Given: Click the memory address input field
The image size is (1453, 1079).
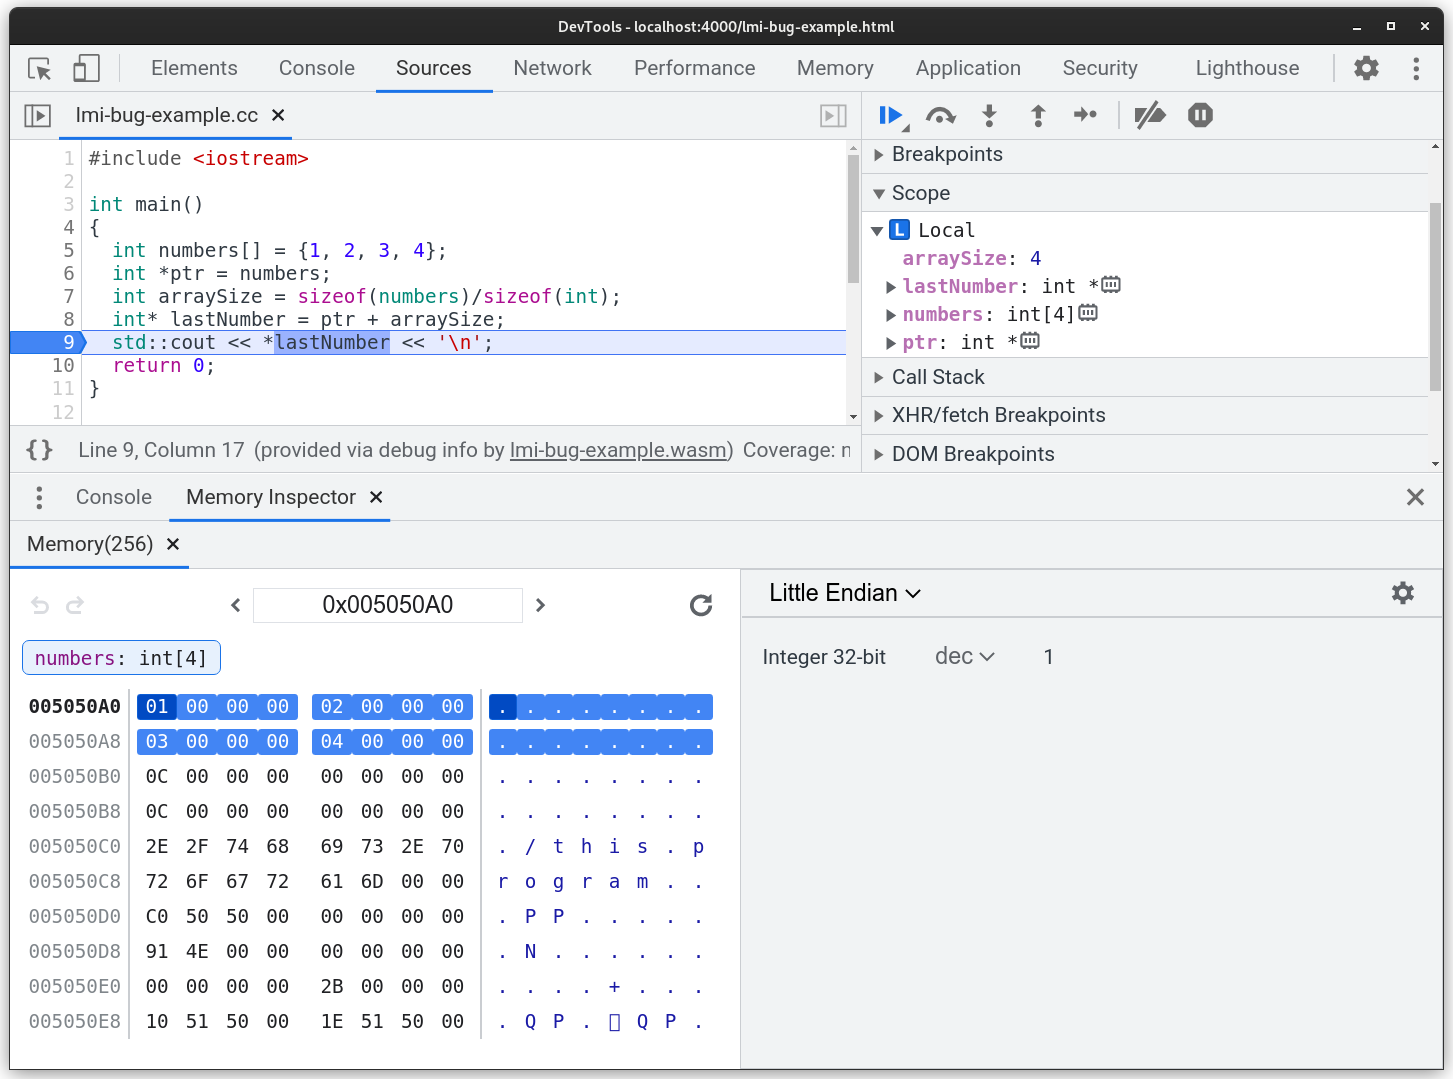Looking at the screenshot, I should (388, 605).
